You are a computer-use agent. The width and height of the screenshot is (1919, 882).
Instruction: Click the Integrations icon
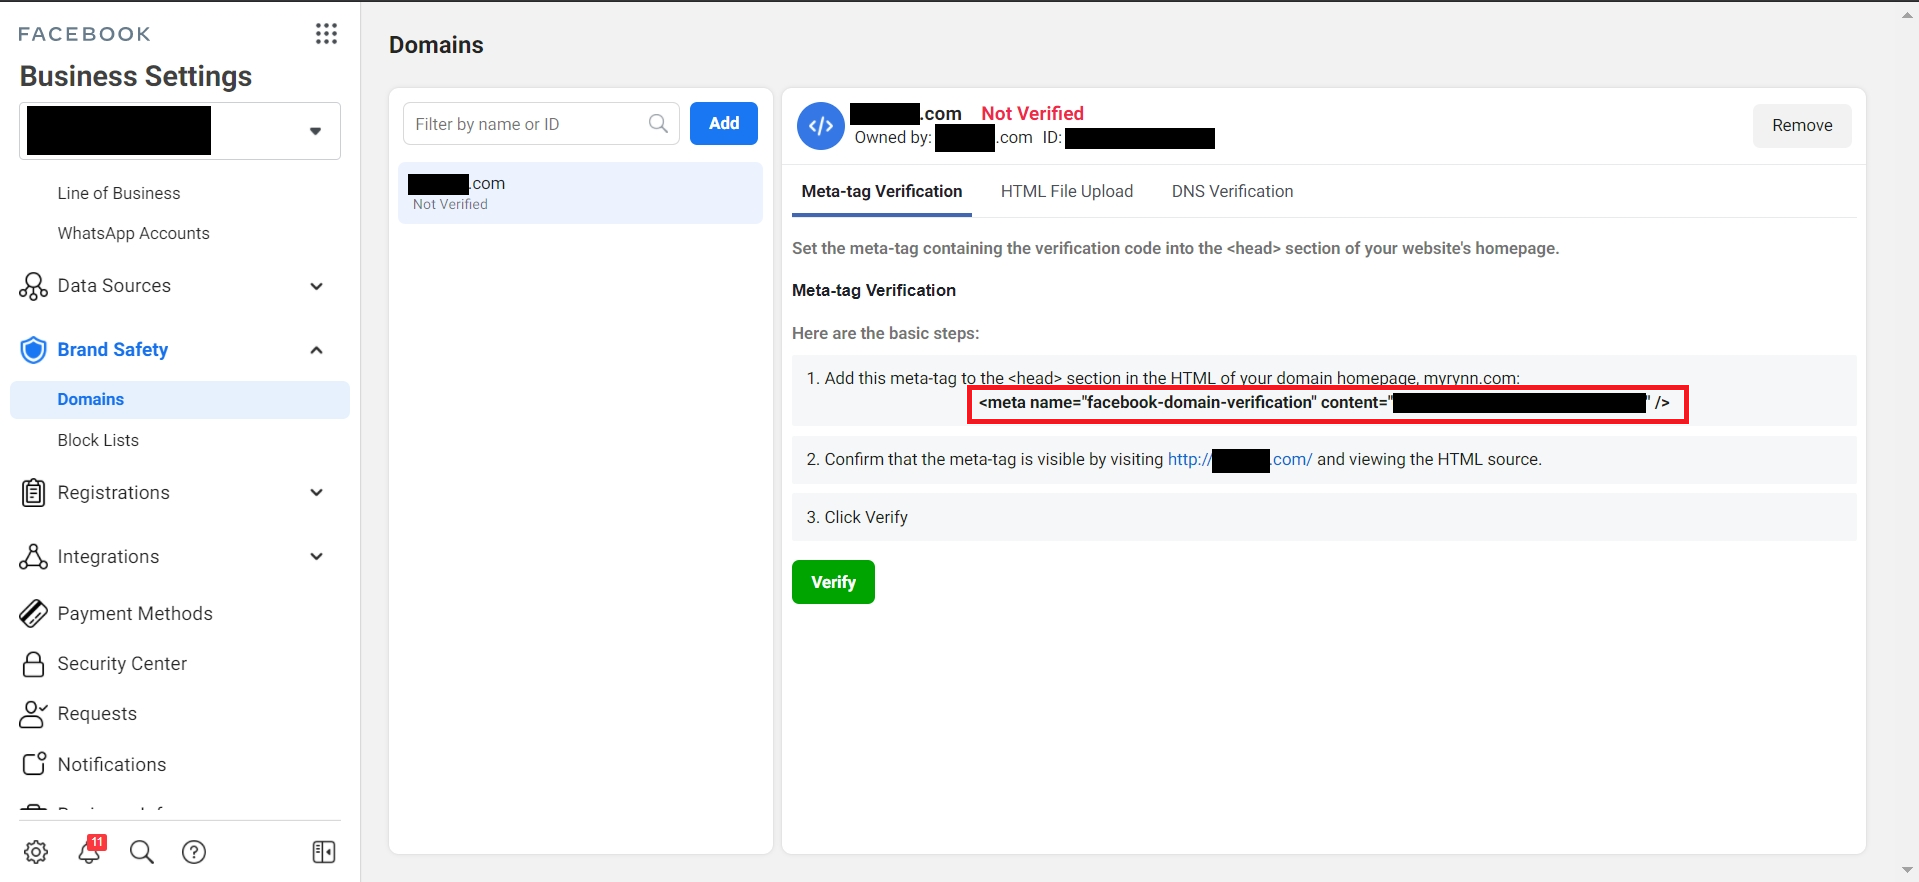click(33, 557)
